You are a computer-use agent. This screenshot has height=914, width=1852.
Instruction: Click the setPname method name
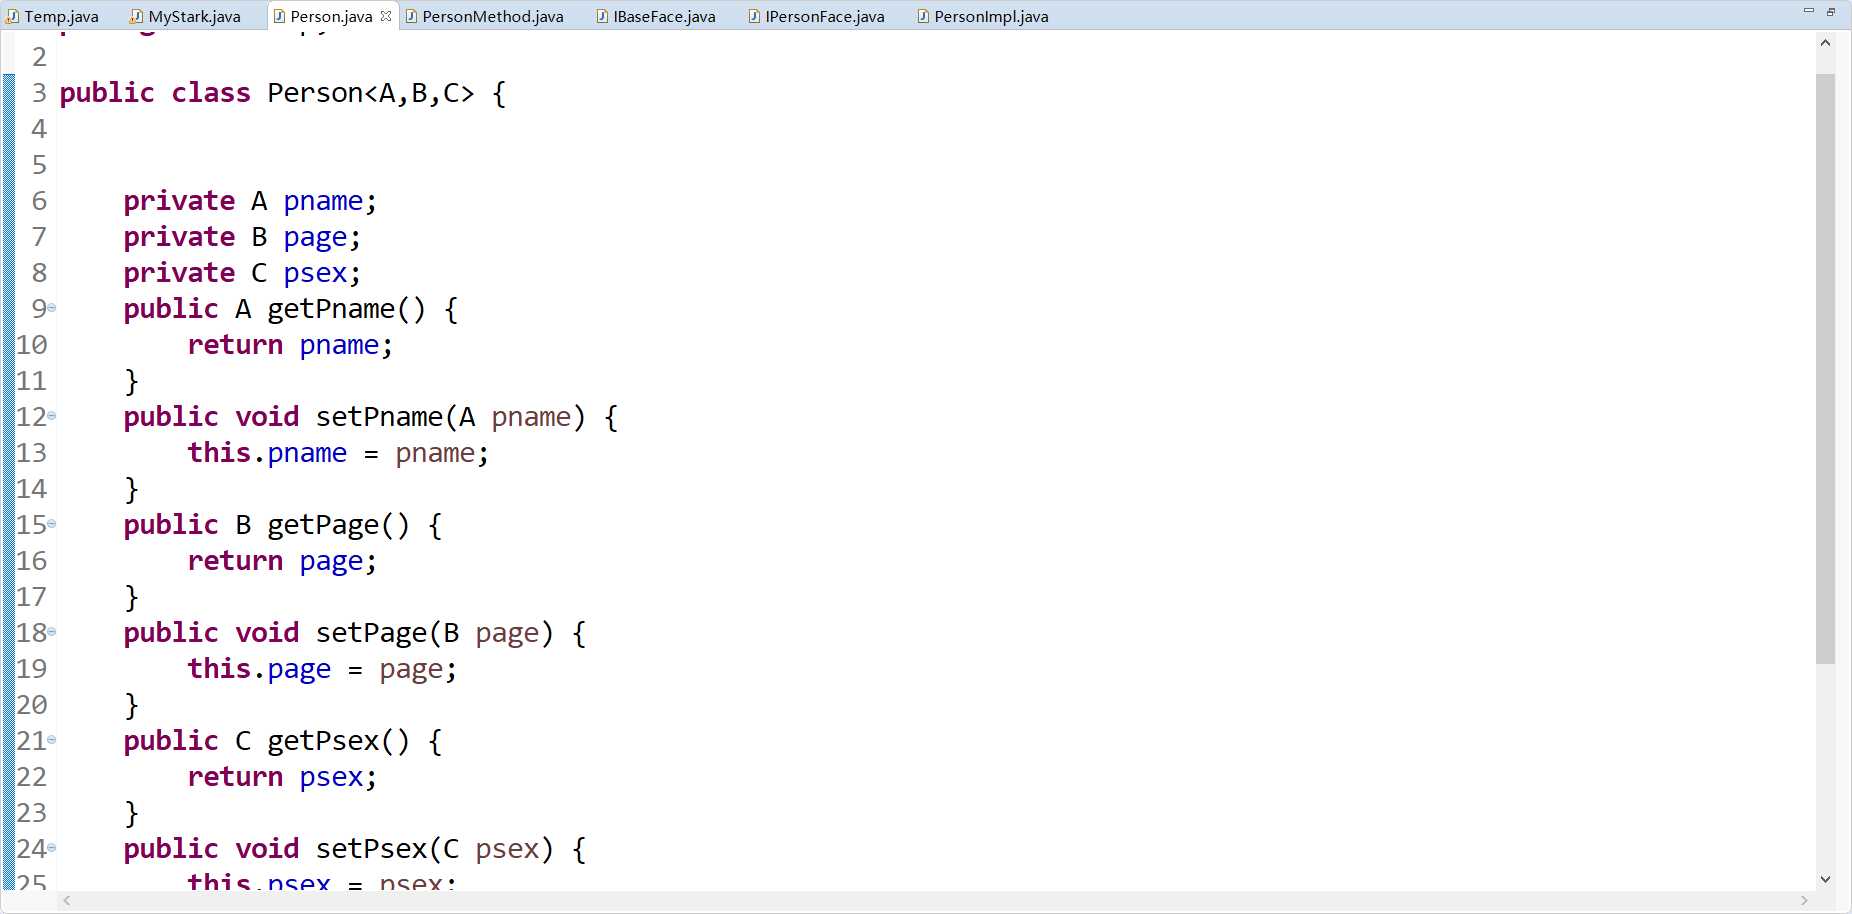[x=379, y=417]
